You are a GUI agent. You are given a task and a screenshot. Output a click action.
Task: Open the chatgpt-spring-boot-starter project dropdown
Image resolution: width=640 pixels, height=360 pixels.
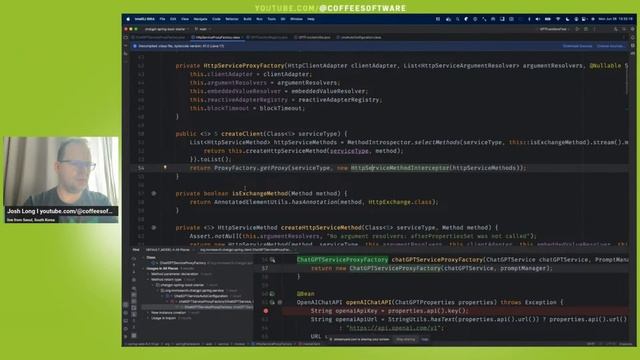167,29
